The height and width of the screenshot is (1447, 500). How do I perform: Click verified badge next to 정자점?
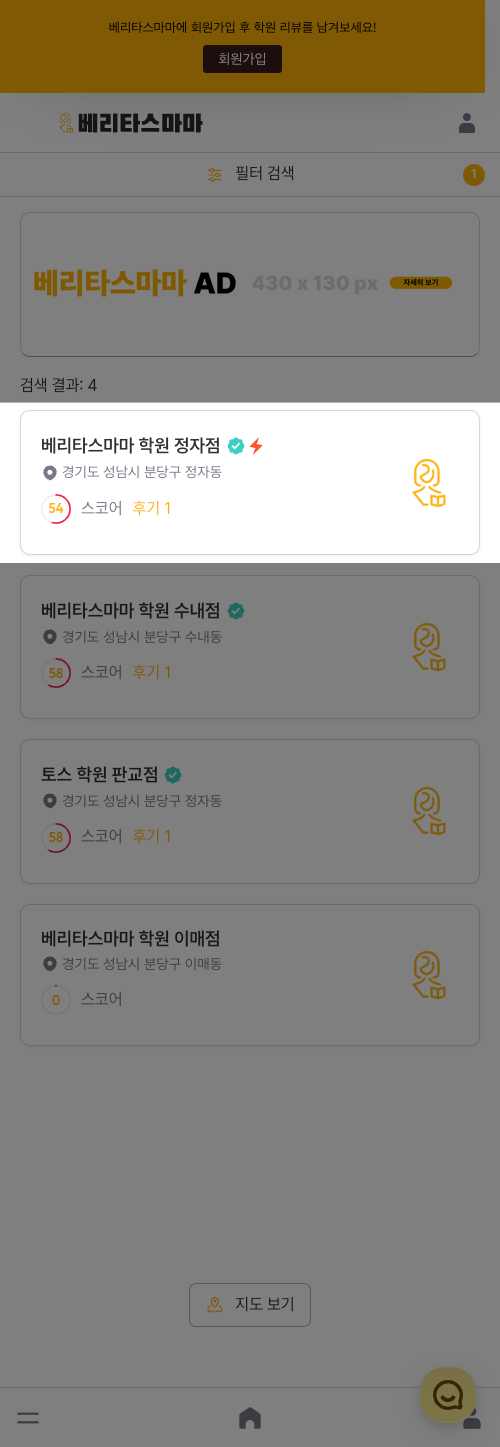click(236, 446)
